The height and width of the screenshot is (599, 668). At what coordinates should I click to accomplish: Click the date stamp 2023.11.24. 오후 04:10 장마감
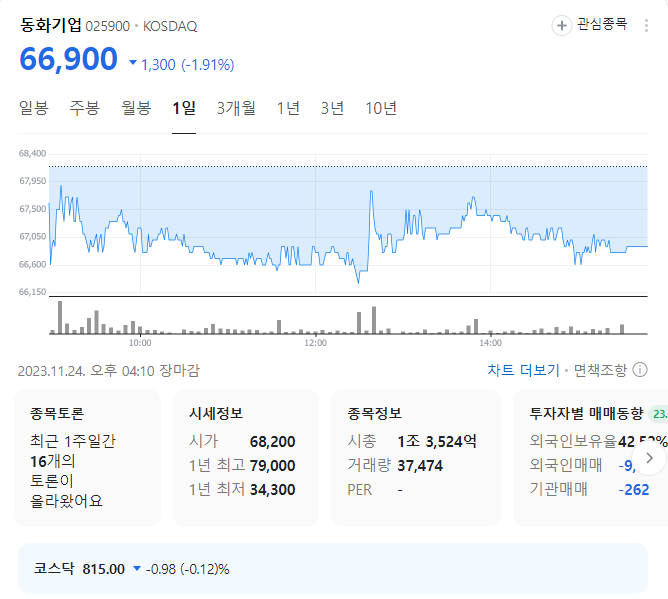pos(109,371)
